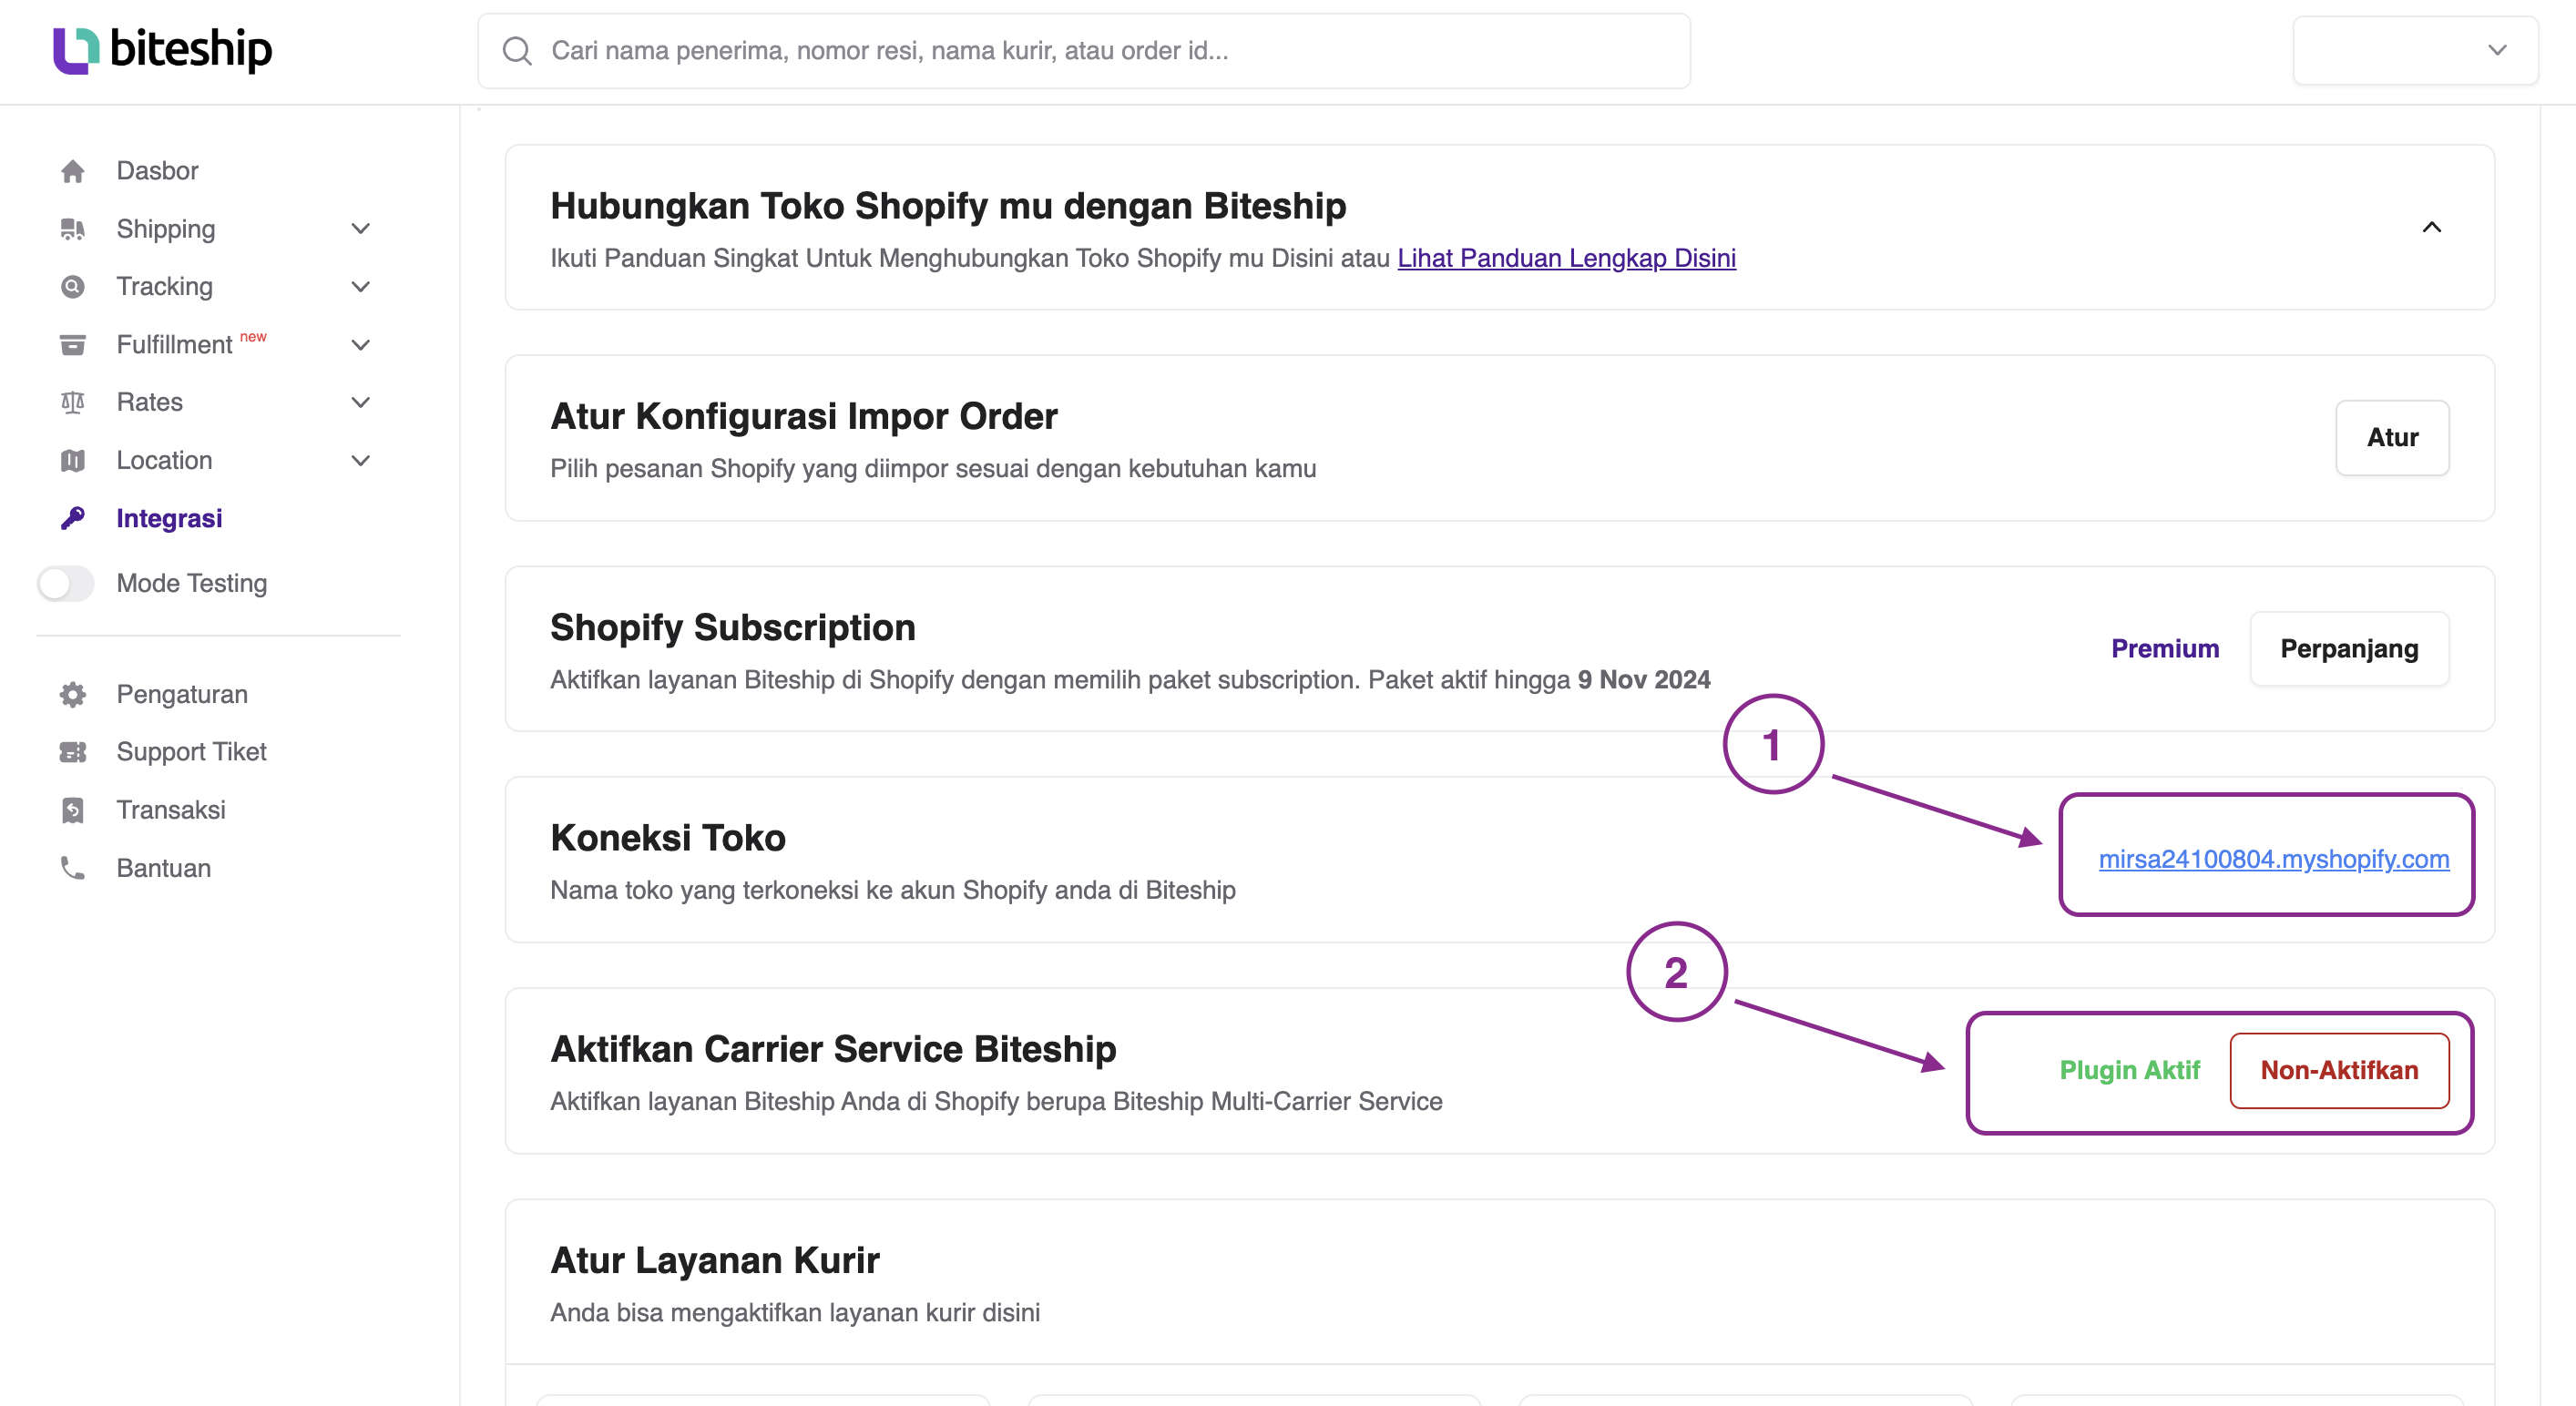Click the Premium subscription label
This screenshot has width=2576, height=1406.
(x=2165, y=649)
